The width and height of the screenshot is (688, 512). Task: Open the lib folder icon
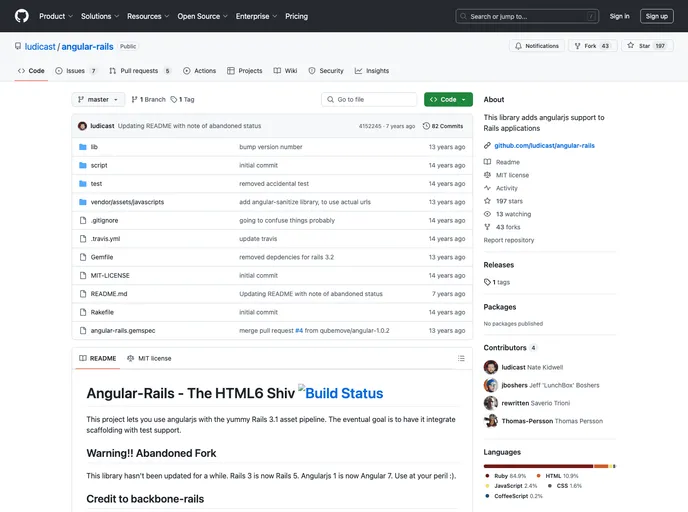pyautogui.click(x=82, y=147)
